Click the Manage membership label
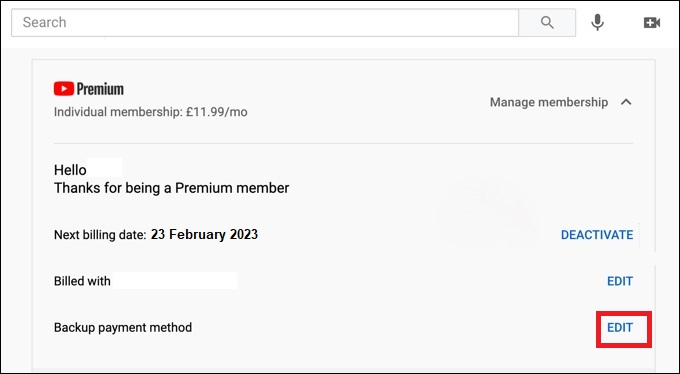Viewport: 680px width, 374px height. 549,102
